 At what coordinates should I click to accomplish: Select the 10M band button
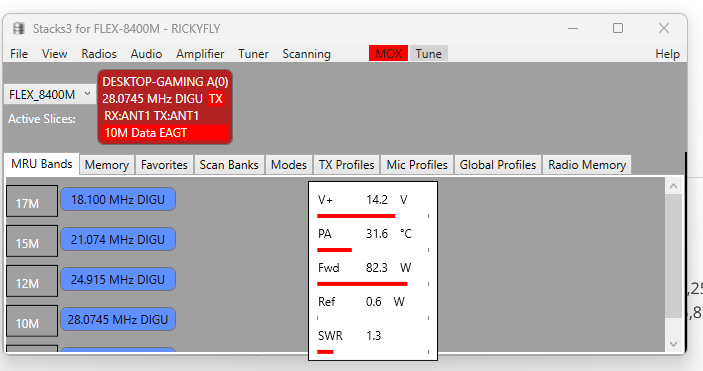click(32, 321)
